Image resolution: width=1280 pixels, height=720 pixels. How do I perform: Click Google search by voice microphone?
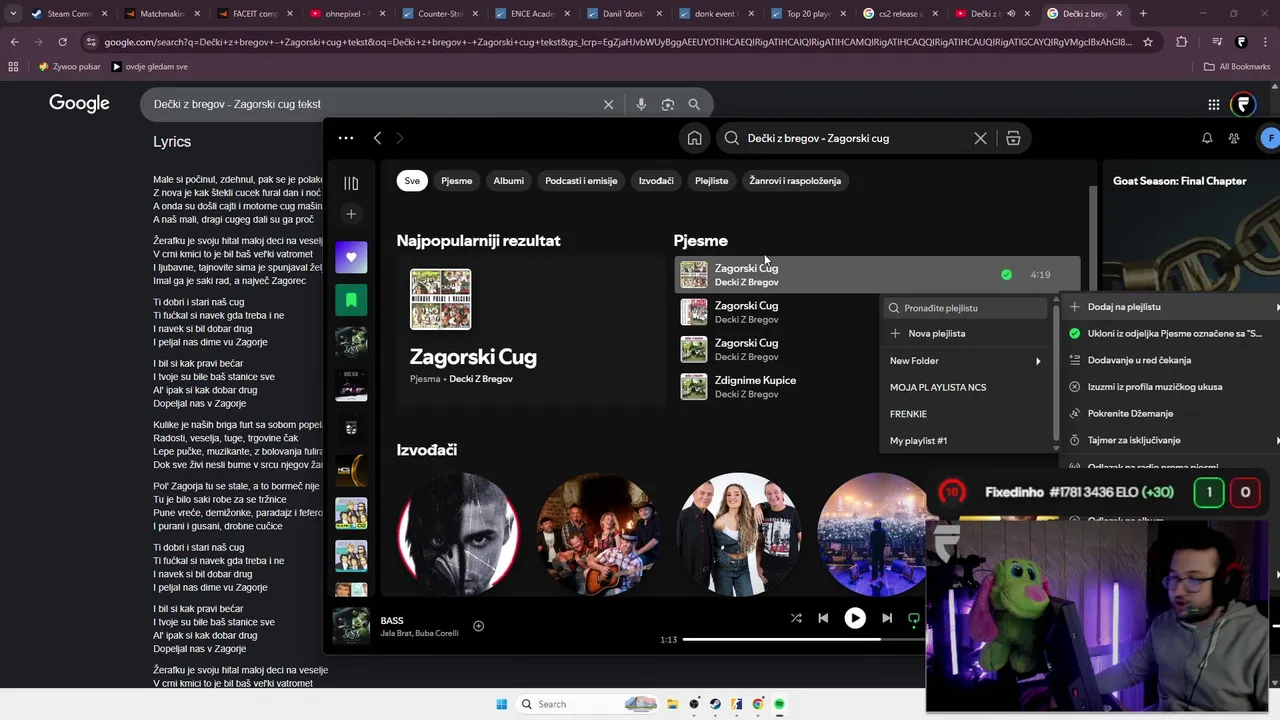tap(641, 104)
